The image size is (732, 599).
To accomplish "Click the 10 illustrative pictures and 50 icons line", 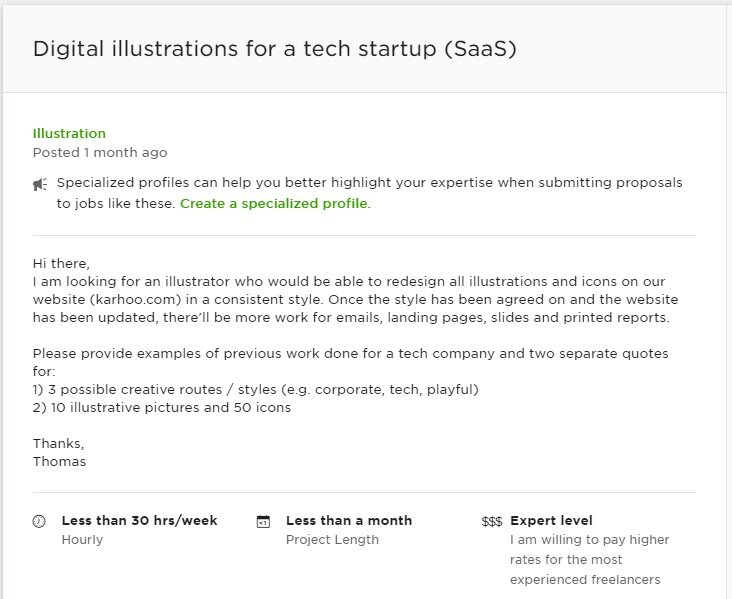I will (162, 408).
